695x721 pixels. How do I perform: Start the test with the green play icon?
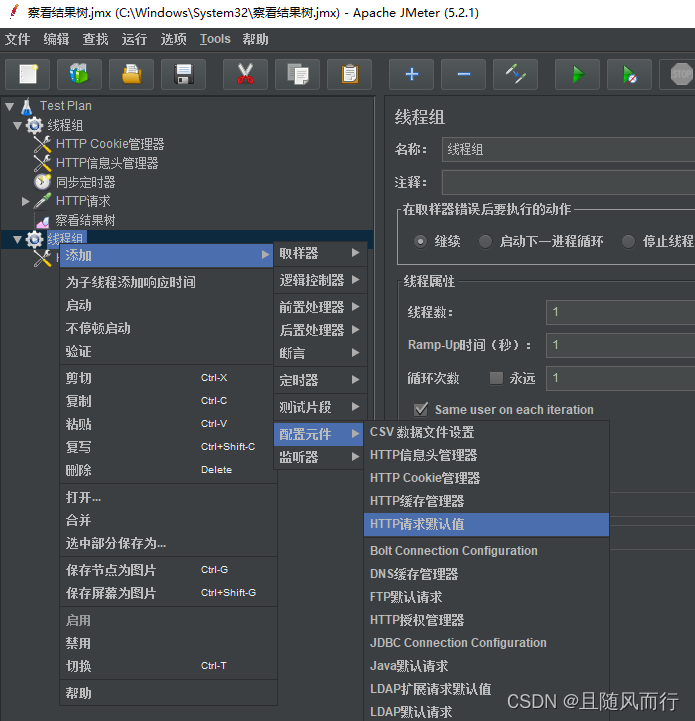(578, 74)
